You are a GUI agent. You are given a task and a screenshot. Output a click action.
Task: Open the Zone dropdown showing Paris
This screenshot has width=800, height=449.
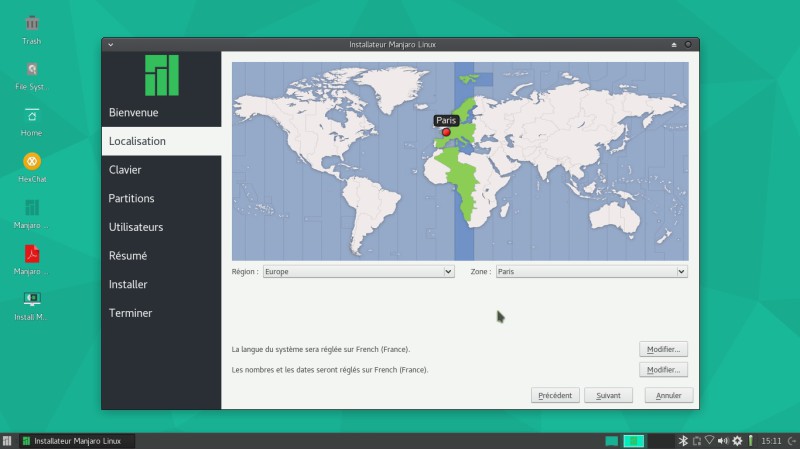click(592, 271)
